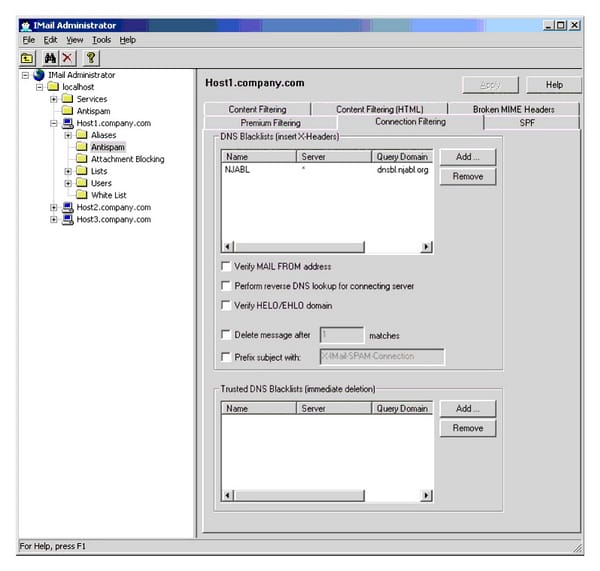Open the Edit menu

(50, 40)
